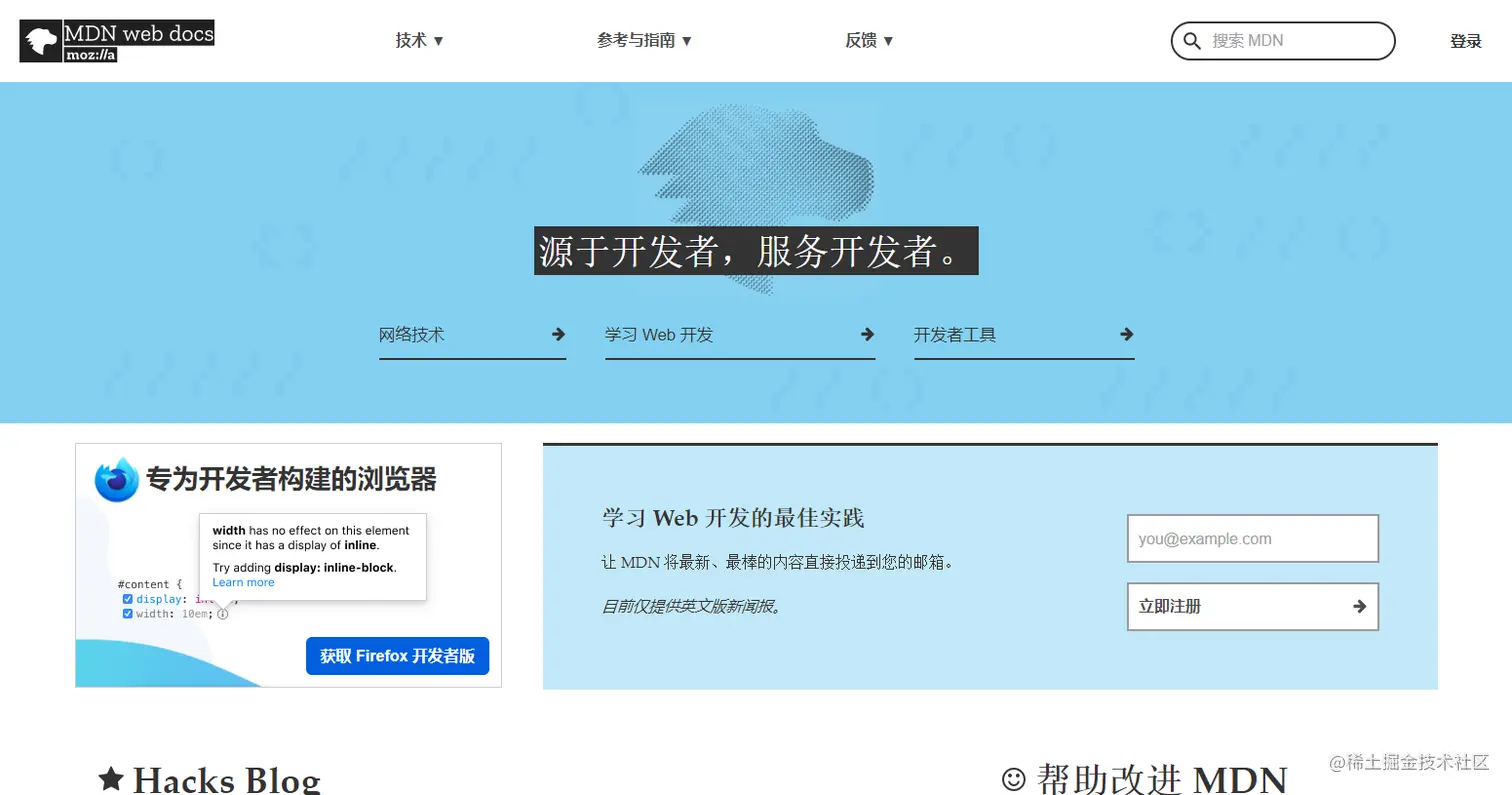Expand the 技术 dropdown menu
The width and height of the screenshot is (1512, 795).
tap(419, 40)
